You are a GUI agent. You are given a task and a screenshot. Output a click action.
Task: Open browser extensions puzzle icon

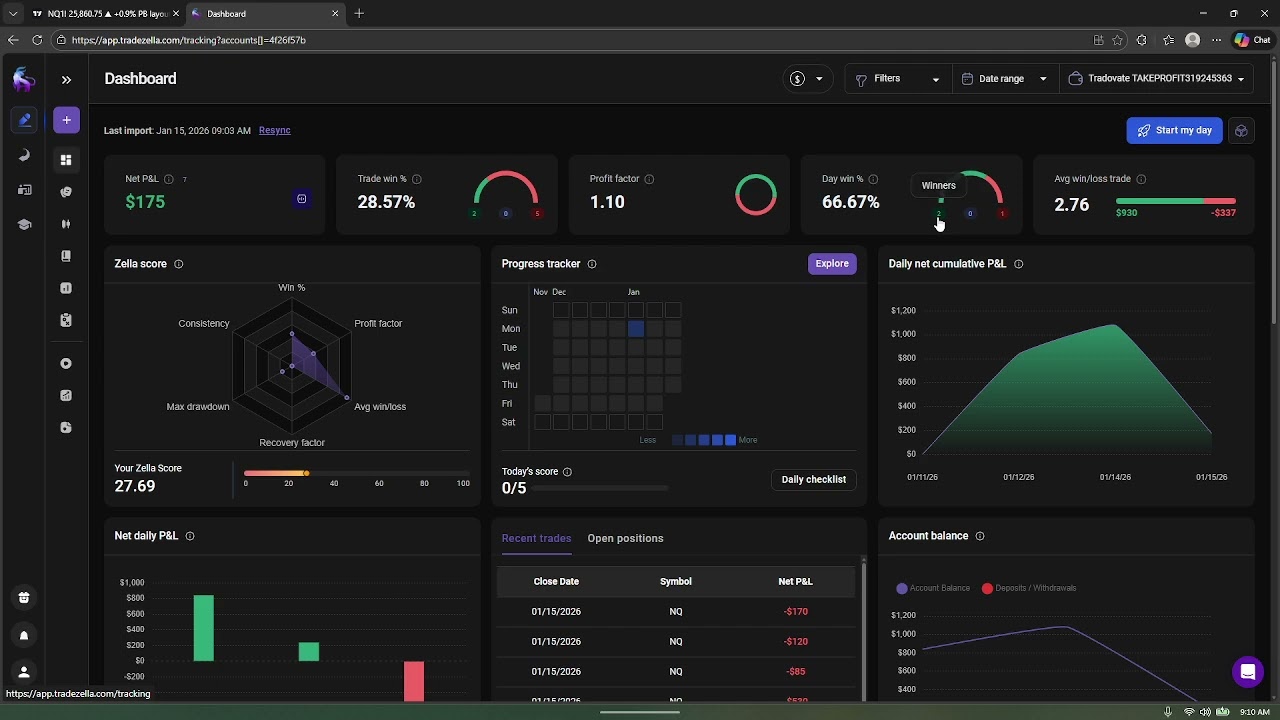coord(1142,40)
